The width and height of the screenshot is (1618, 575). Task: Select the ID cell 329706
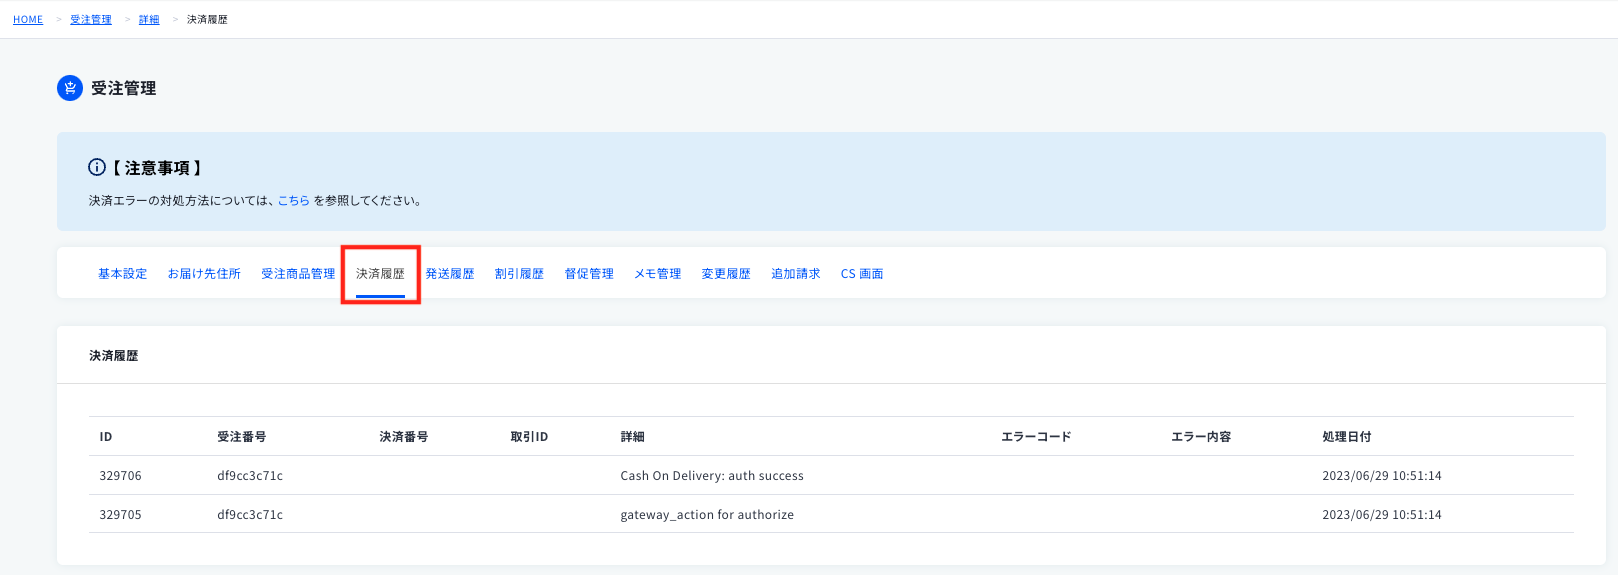pos(121,476)
